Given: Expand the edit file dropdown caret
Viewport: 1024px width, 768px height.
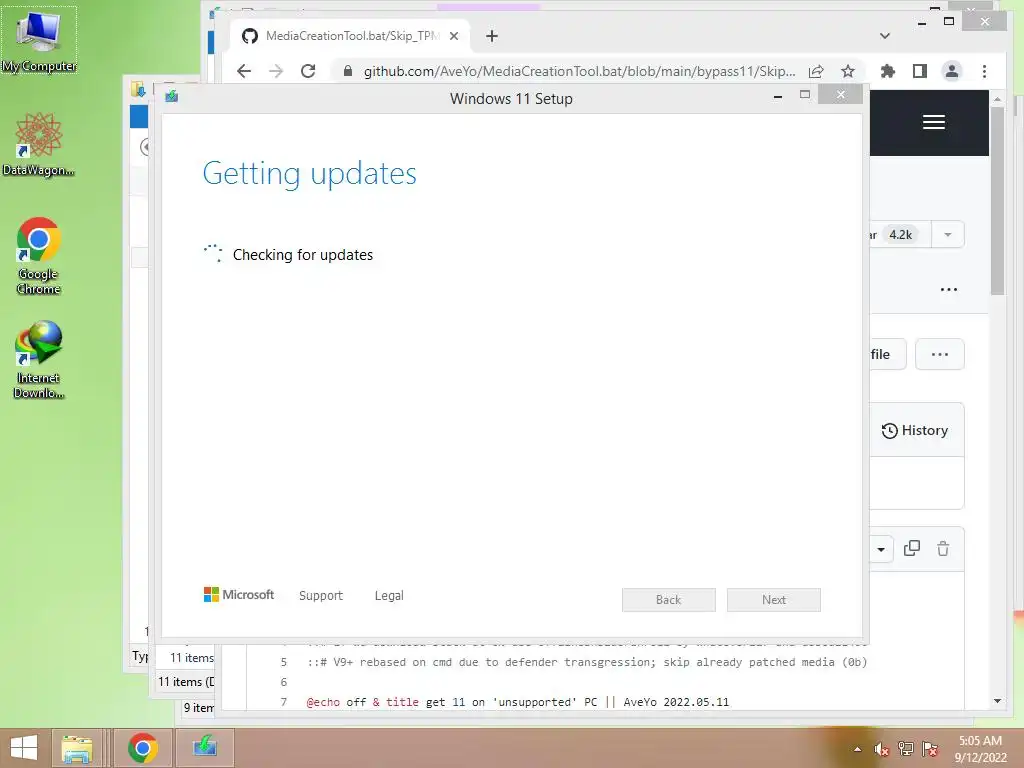Looking at the screenshot, I should tap(881, 549).
